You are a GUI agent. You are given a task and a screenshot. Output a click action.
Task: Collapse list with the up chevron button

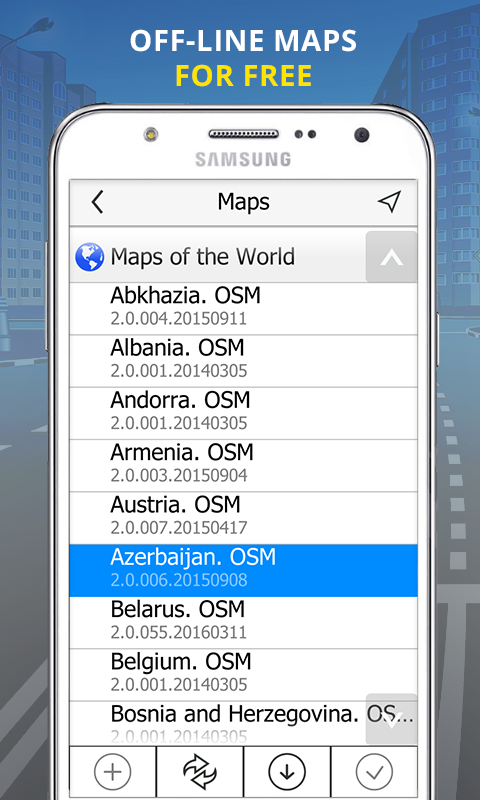coord(391,257)
